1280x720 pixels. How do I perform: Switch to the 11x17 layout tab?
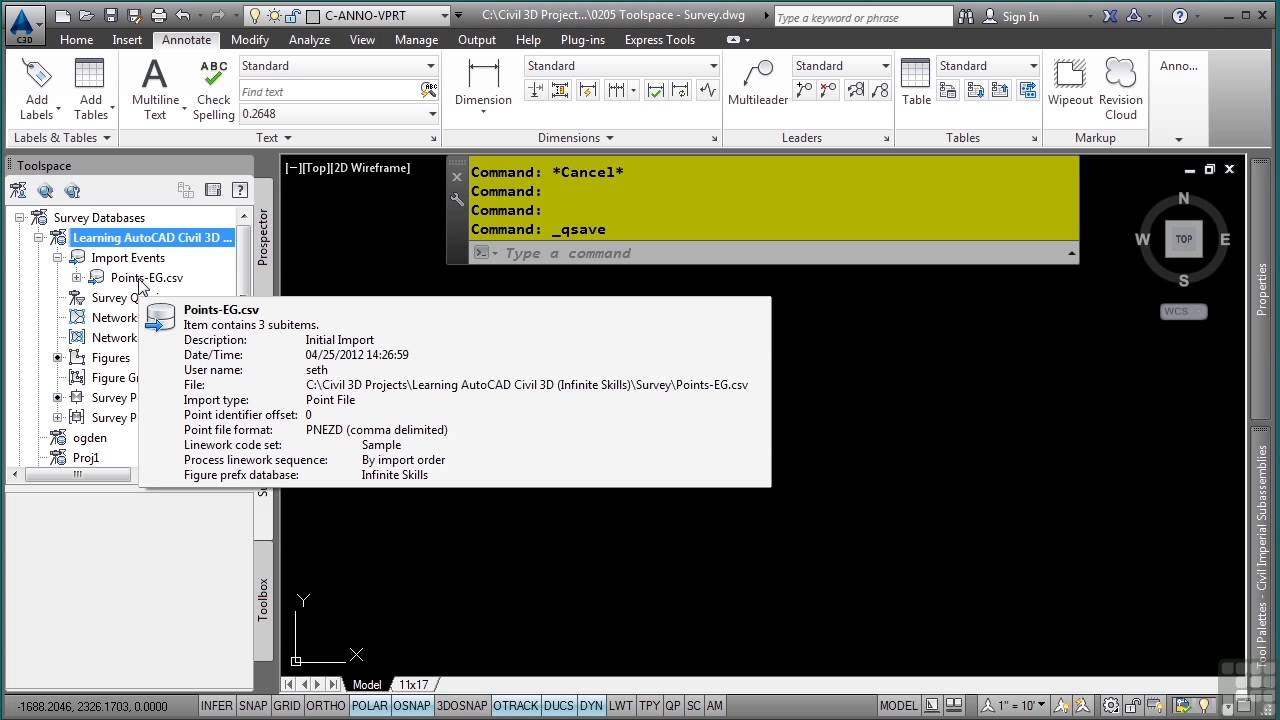[414, 685]
